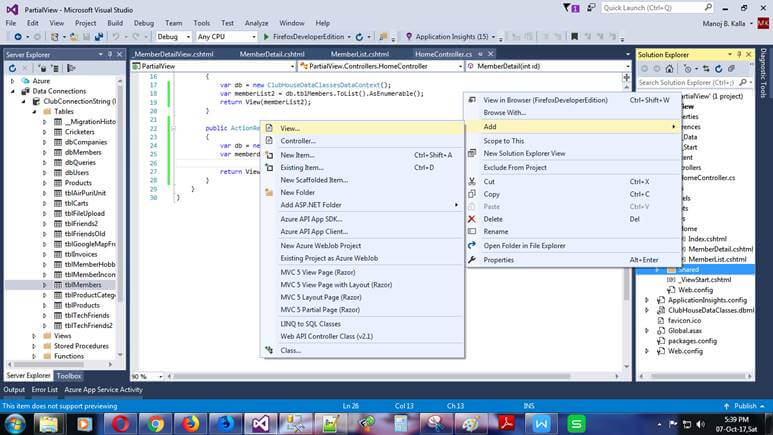Open the Diagnostic Tools side tab

coord(763,72)
